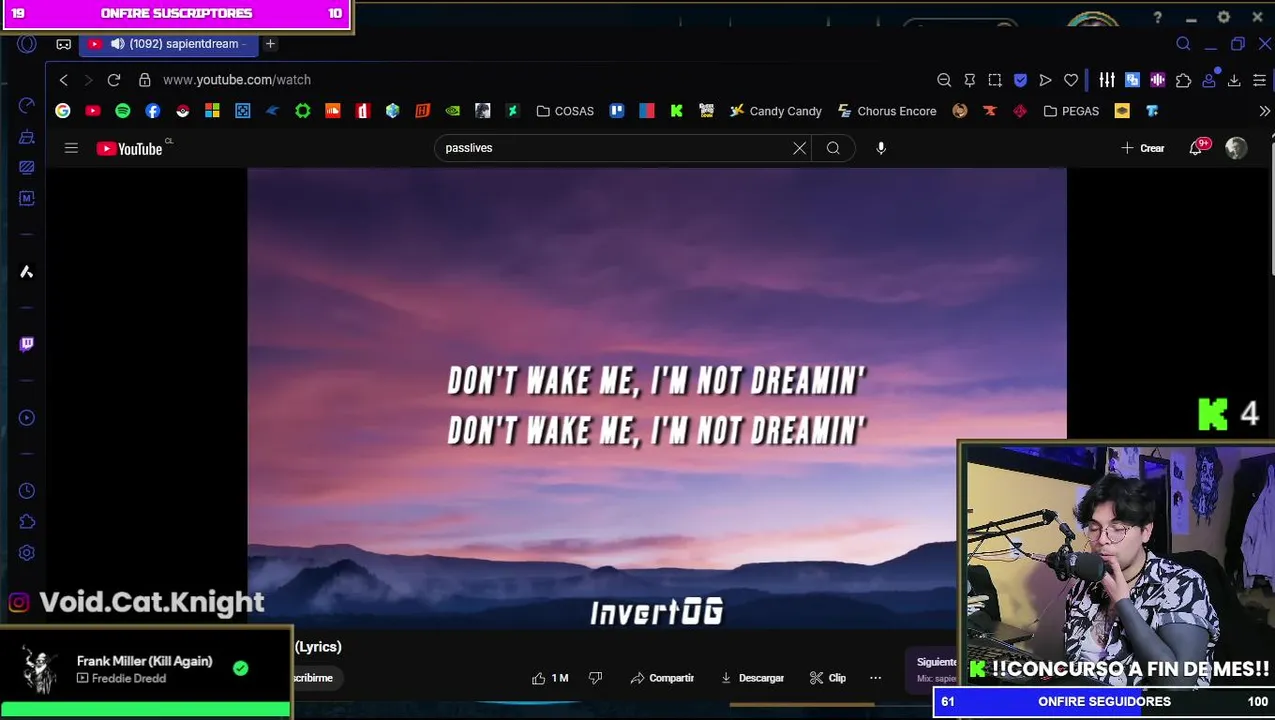
Task: Open the green Kick bookmark
Action: [x=677, y=111]
